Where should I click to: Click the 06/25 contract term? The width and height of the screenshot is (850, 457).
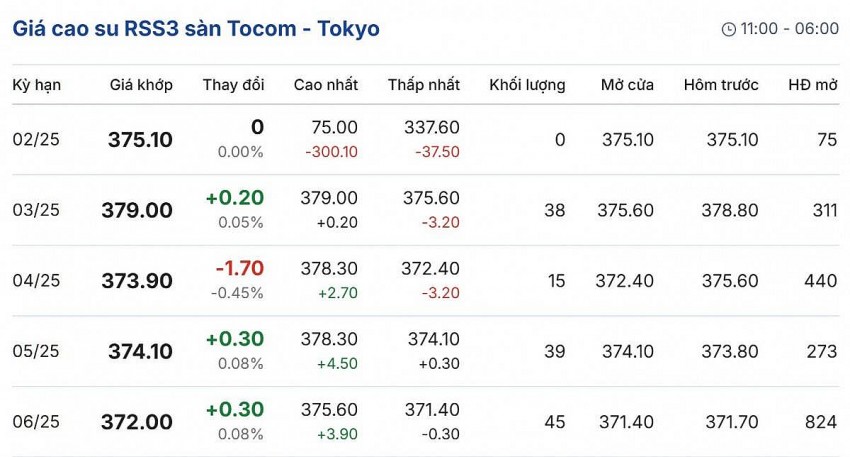tap(36, 422)
